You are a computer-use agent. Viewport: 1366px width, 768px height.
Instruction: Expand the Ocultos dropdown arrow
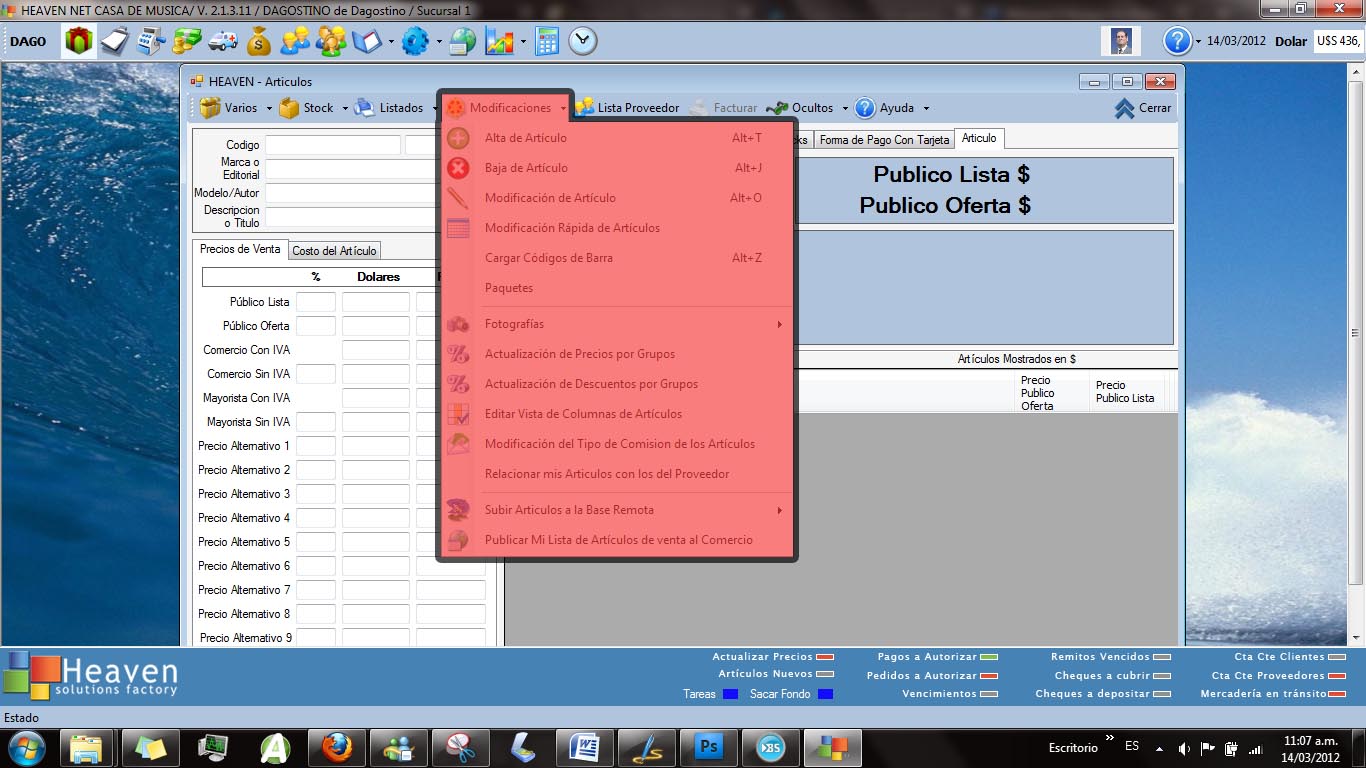pyautogui.click(x=845, y=108)
